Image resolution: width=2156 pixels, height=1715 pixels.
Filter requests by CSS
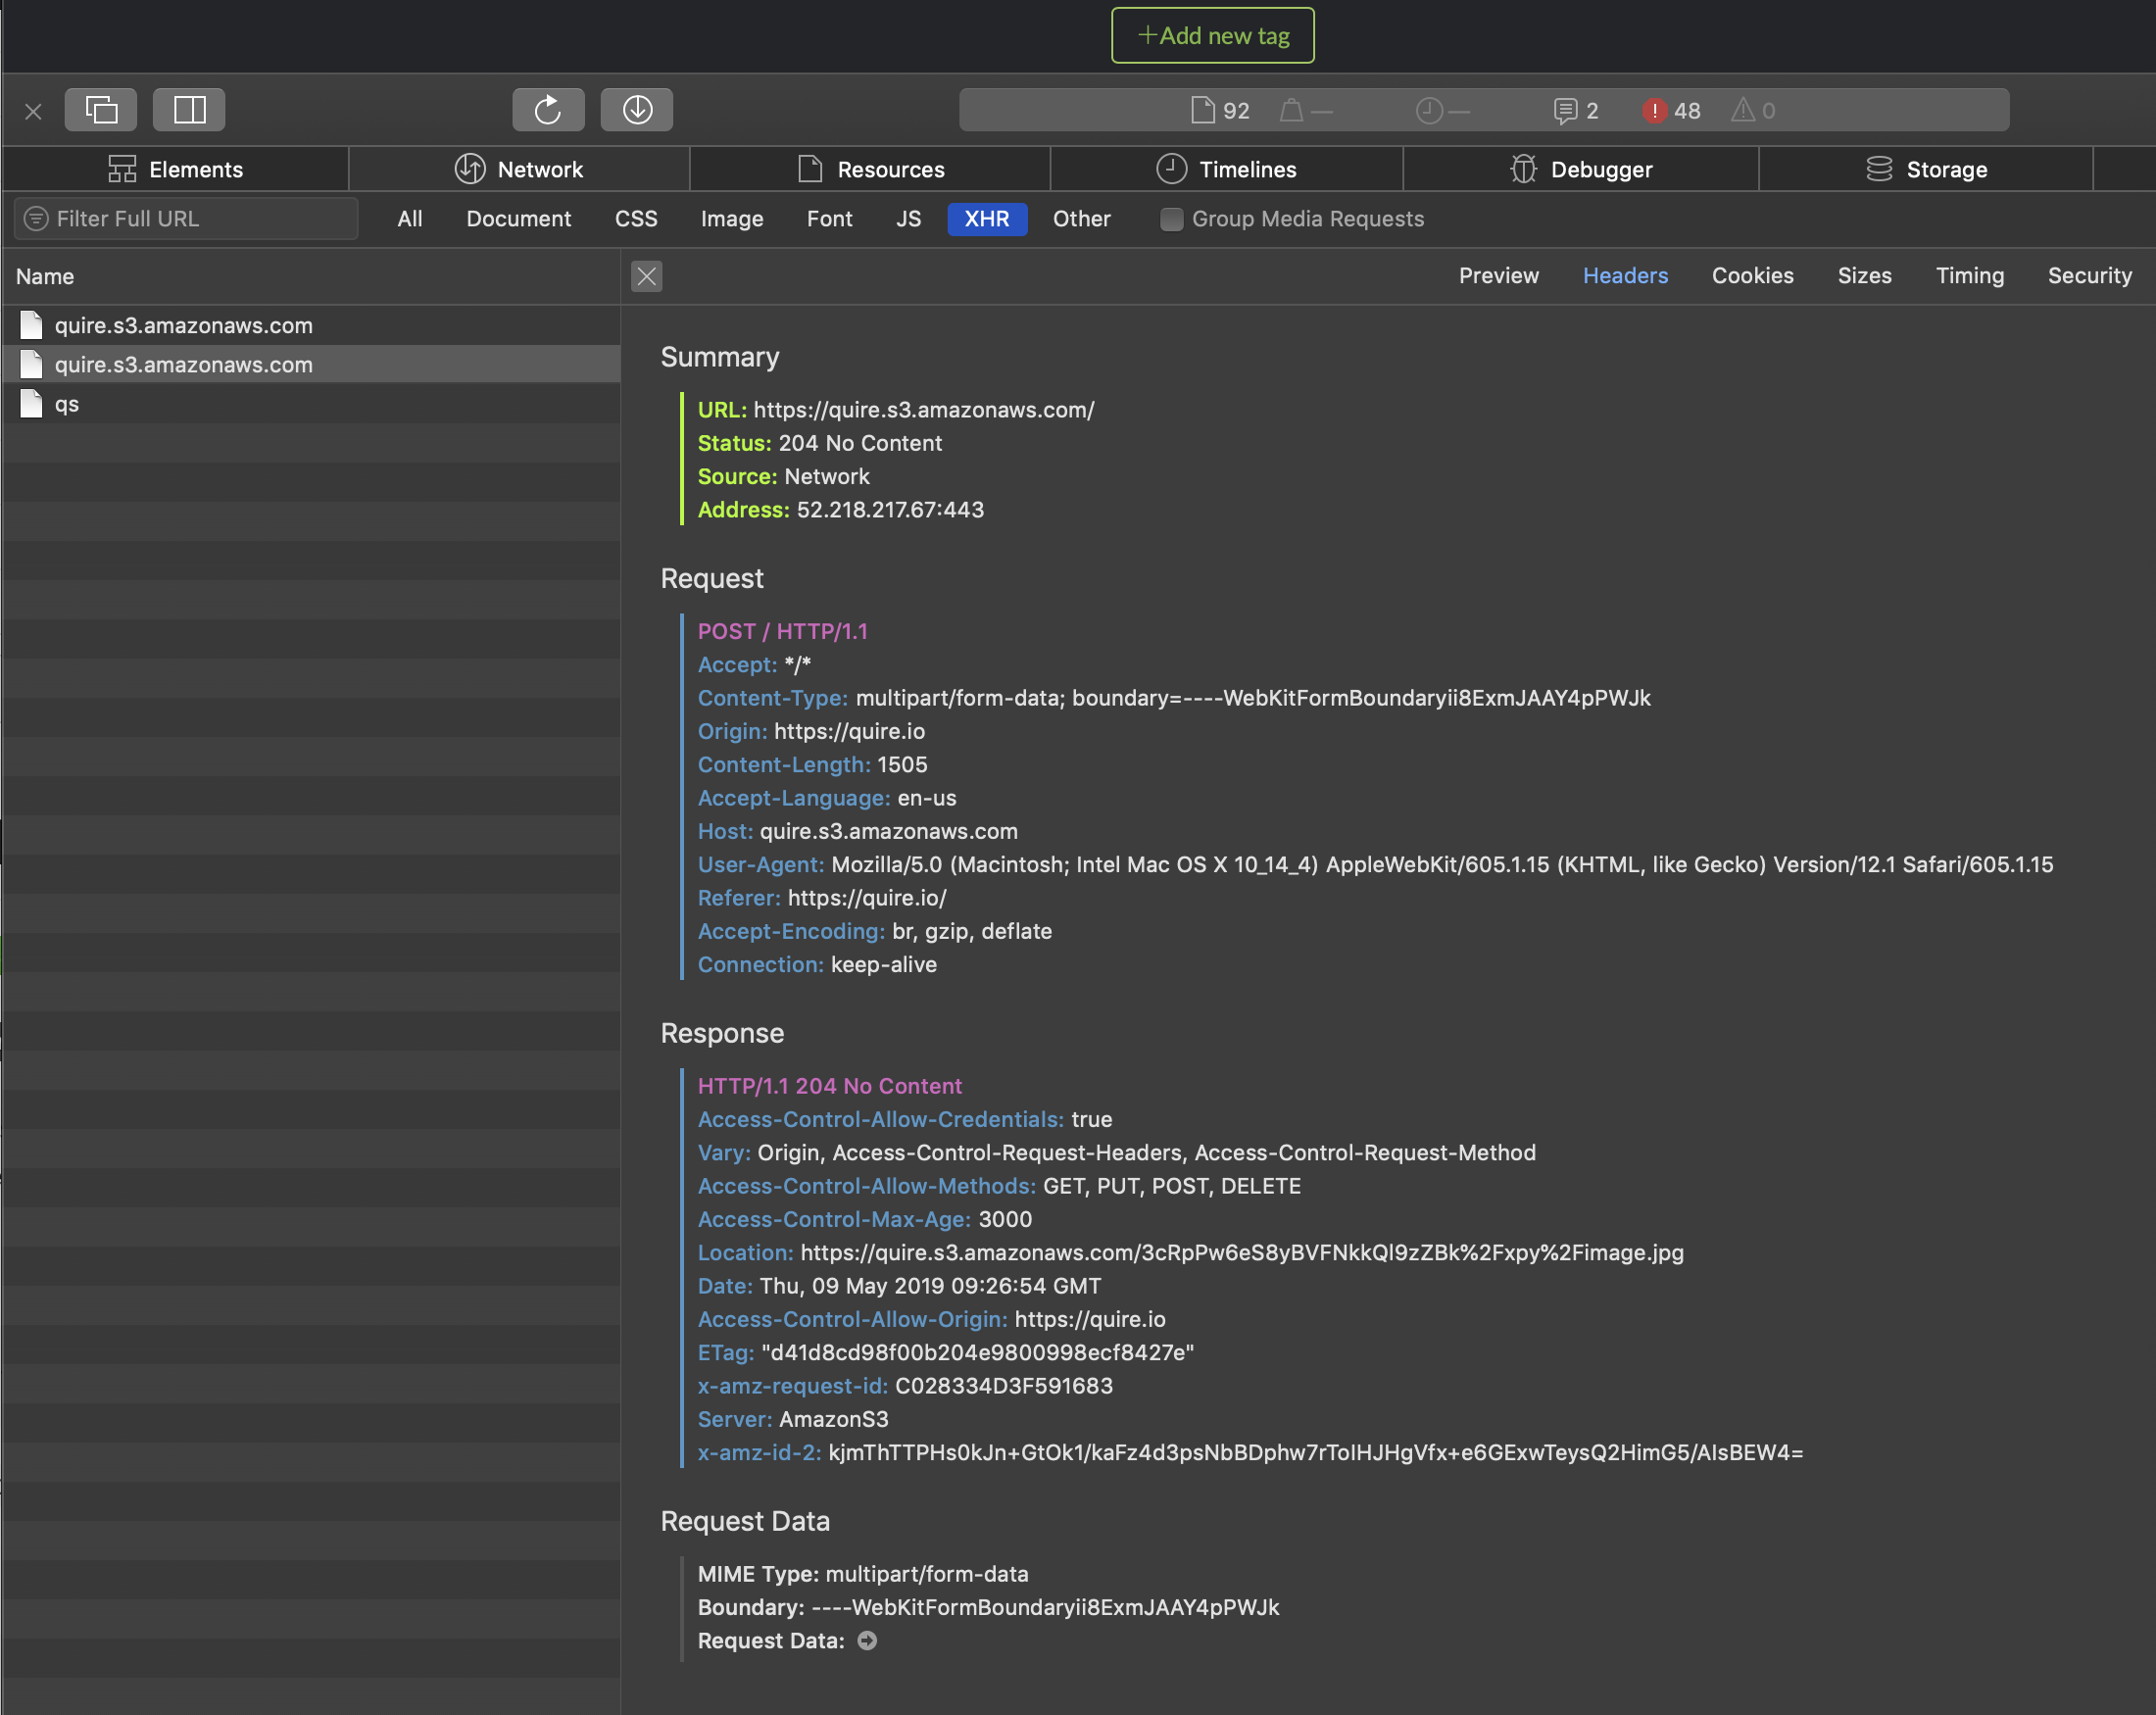click(x=636, y=219)
